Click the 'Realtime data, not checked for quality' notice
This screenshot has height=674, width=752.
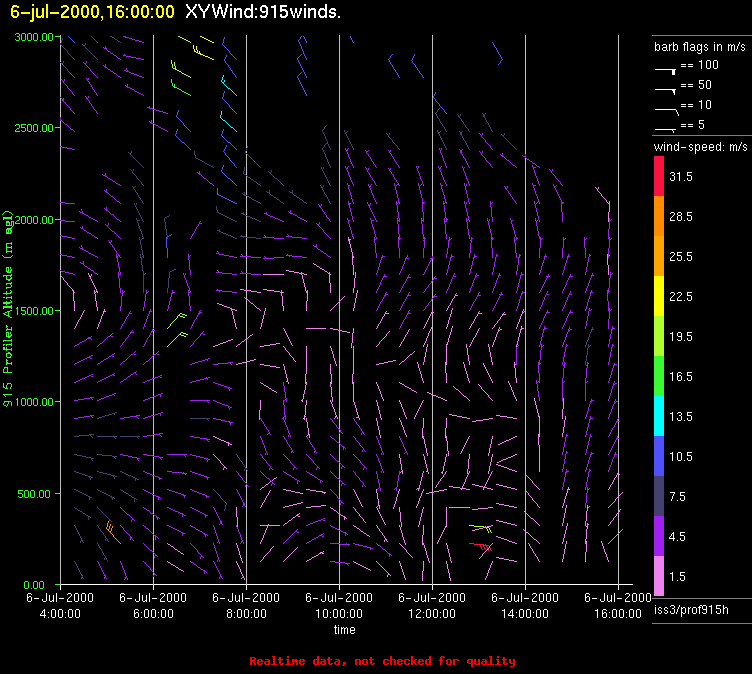coord(382,661)
